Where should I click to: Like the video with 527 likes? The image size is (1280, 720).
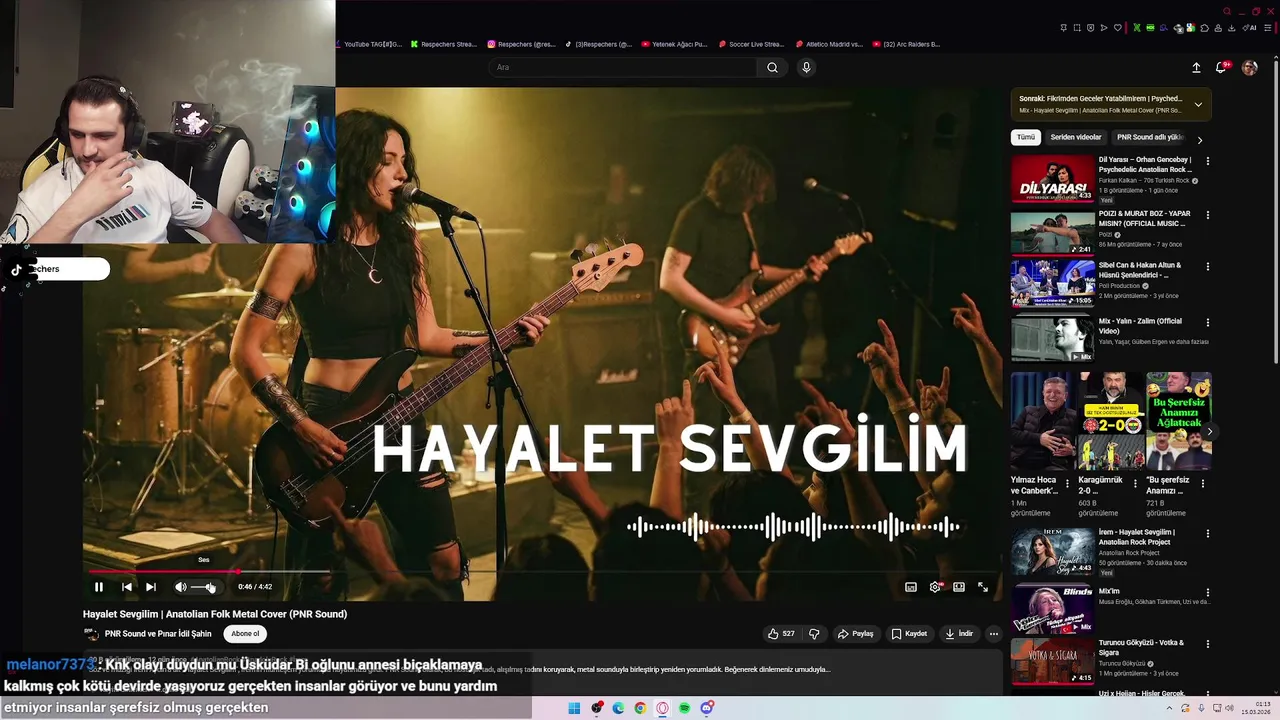tap(781, 633)
